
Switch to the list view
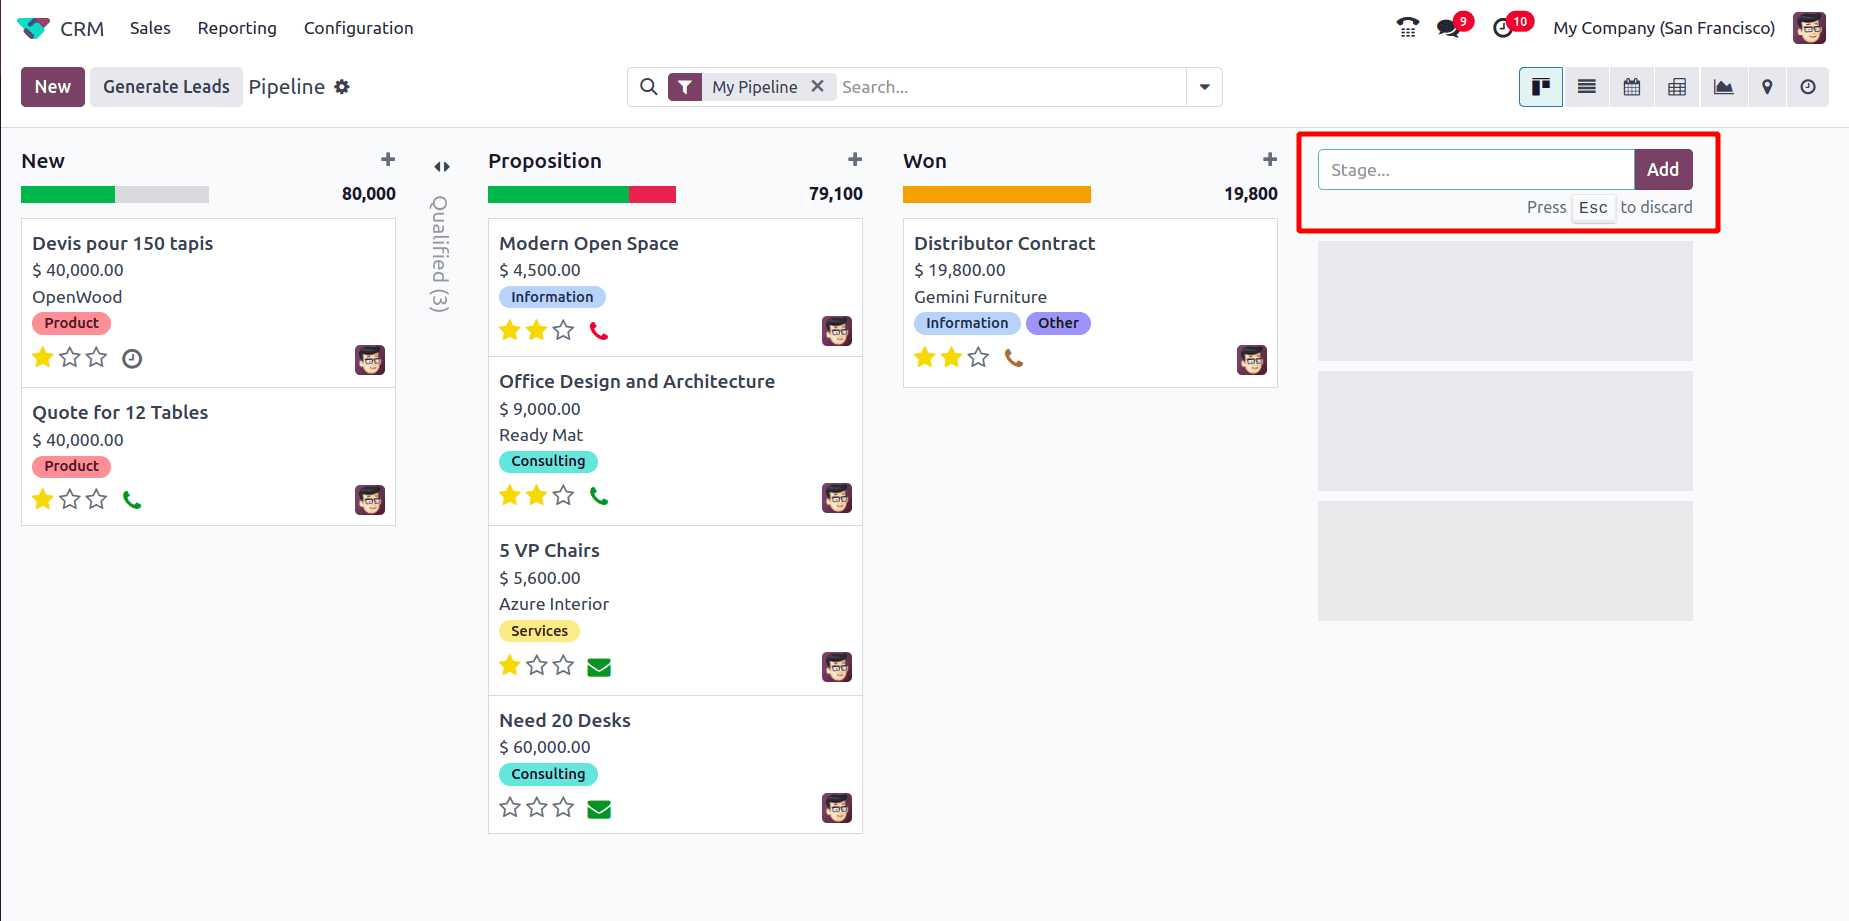coord(1586,87)
